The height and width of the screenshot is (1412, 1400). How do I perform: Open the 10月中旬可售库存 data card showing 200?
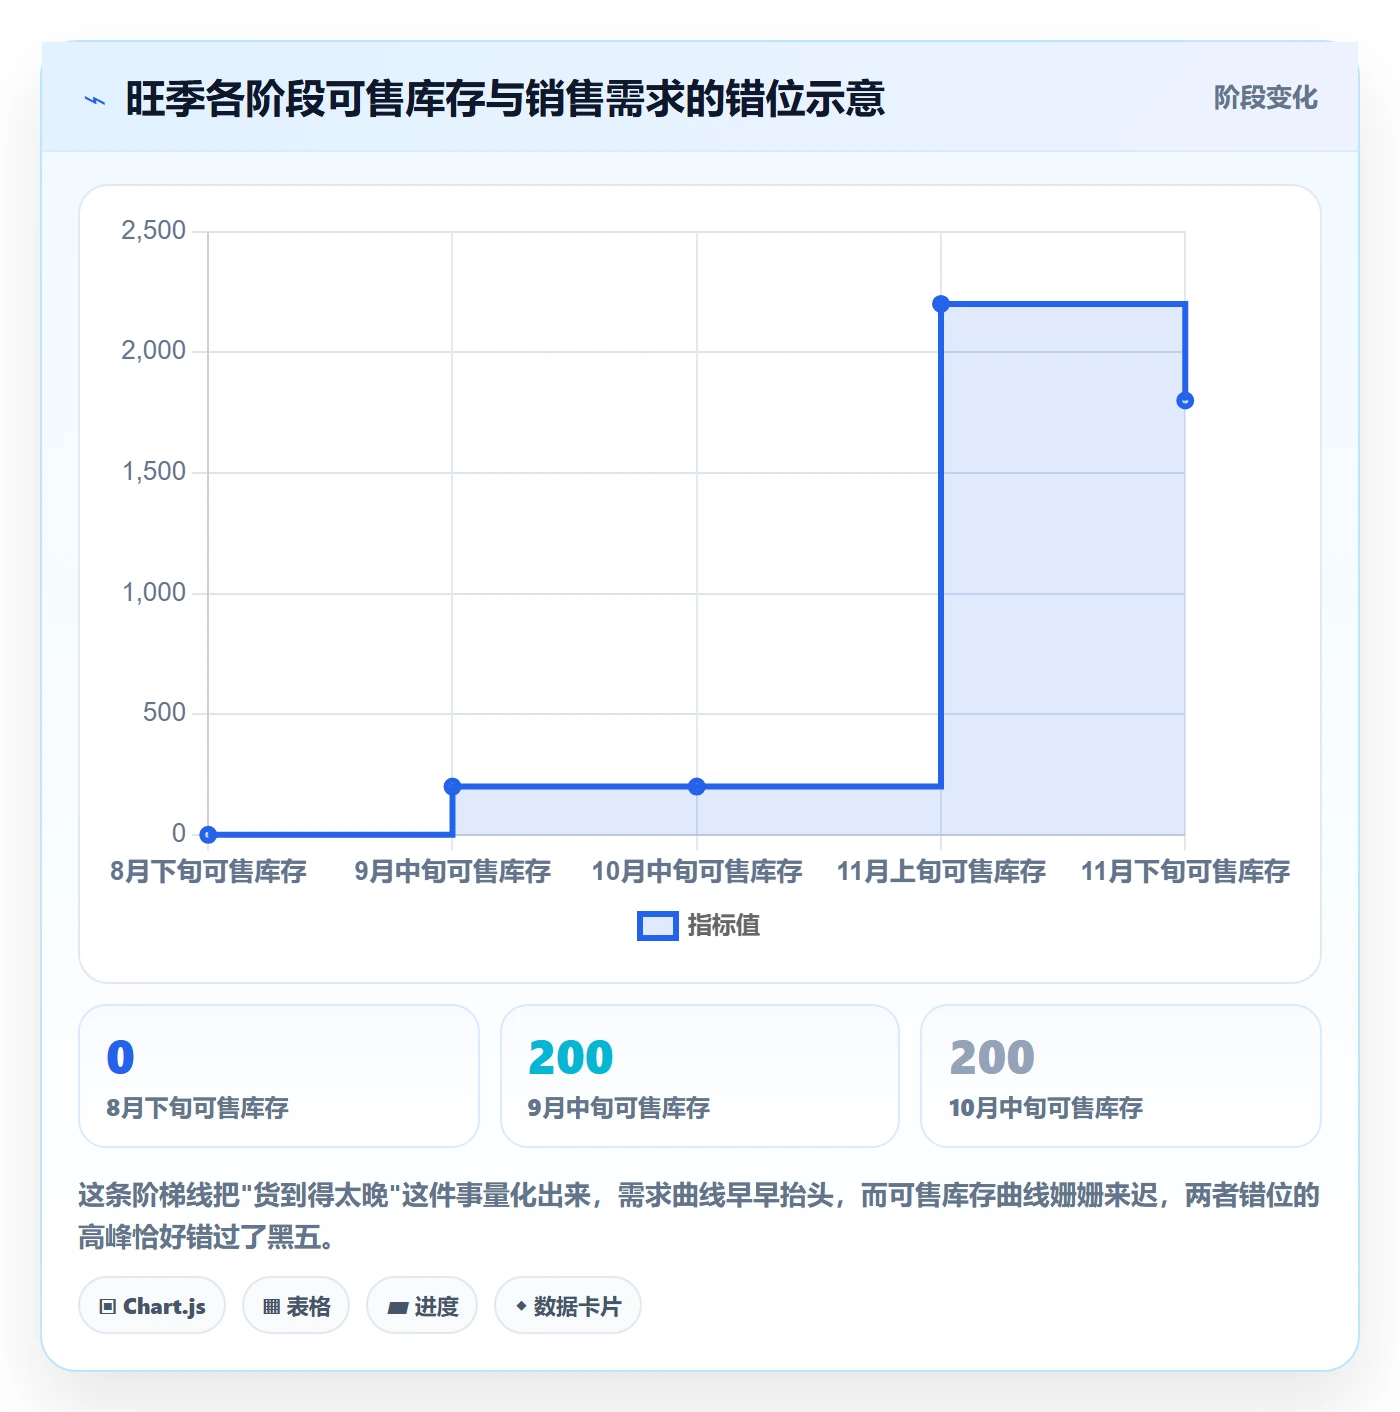1121,1076
